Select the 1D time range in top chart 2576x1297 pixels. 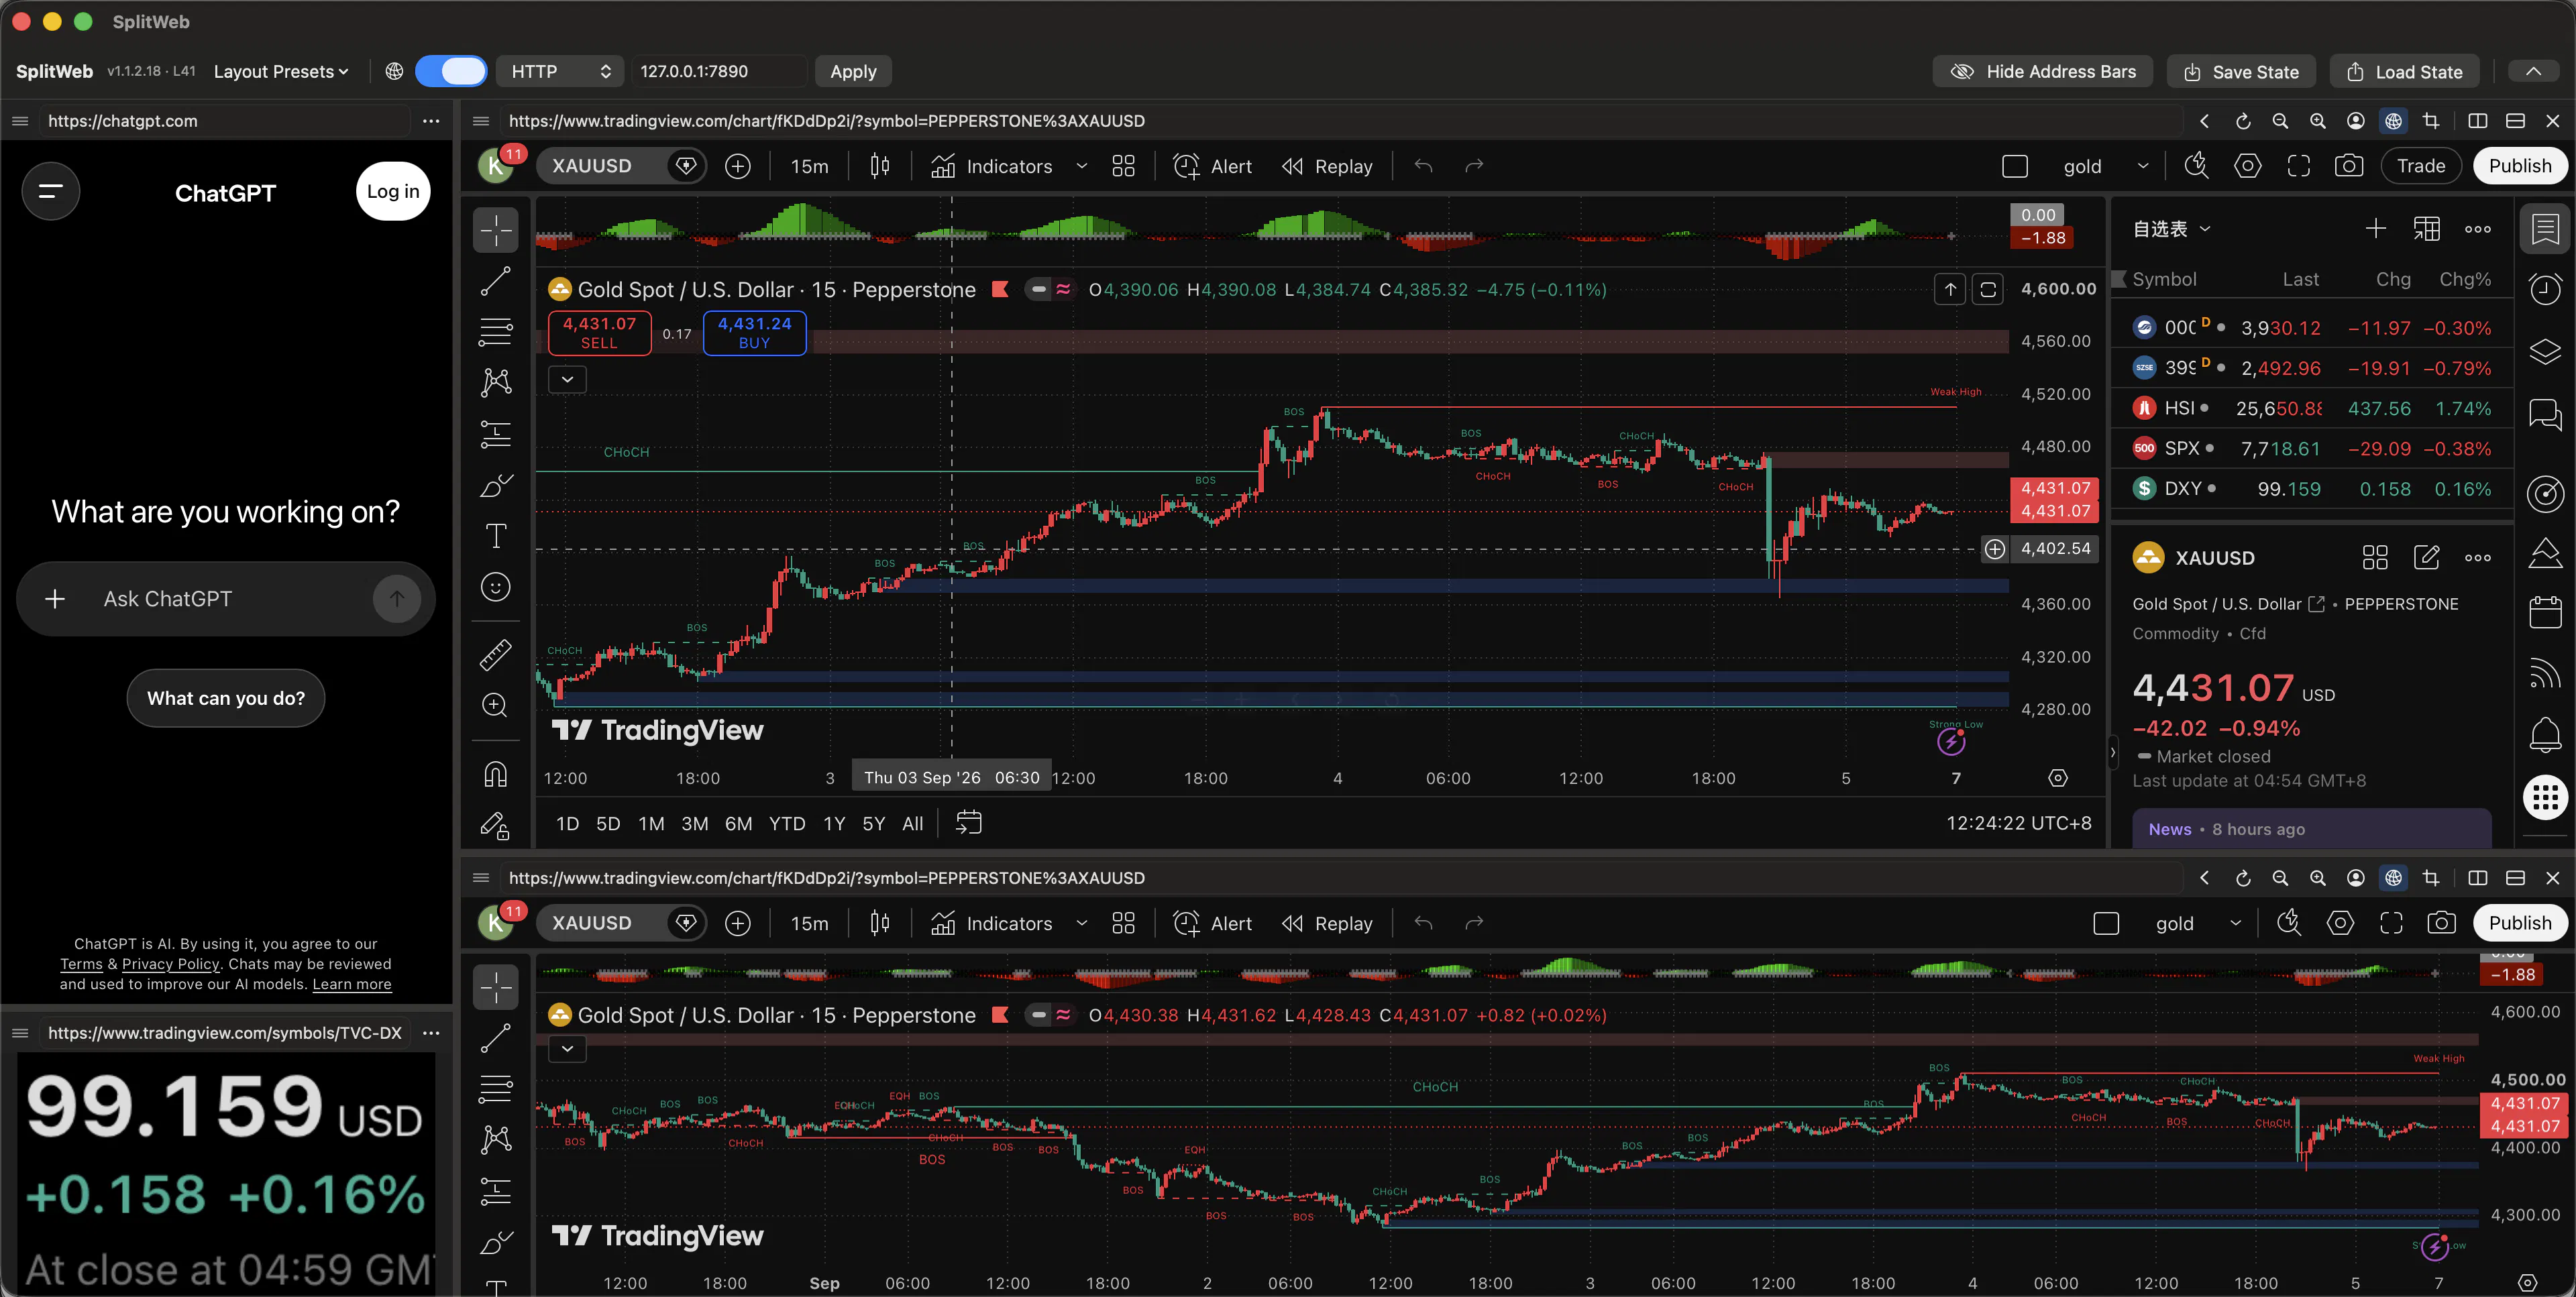(x=567, y=824)
